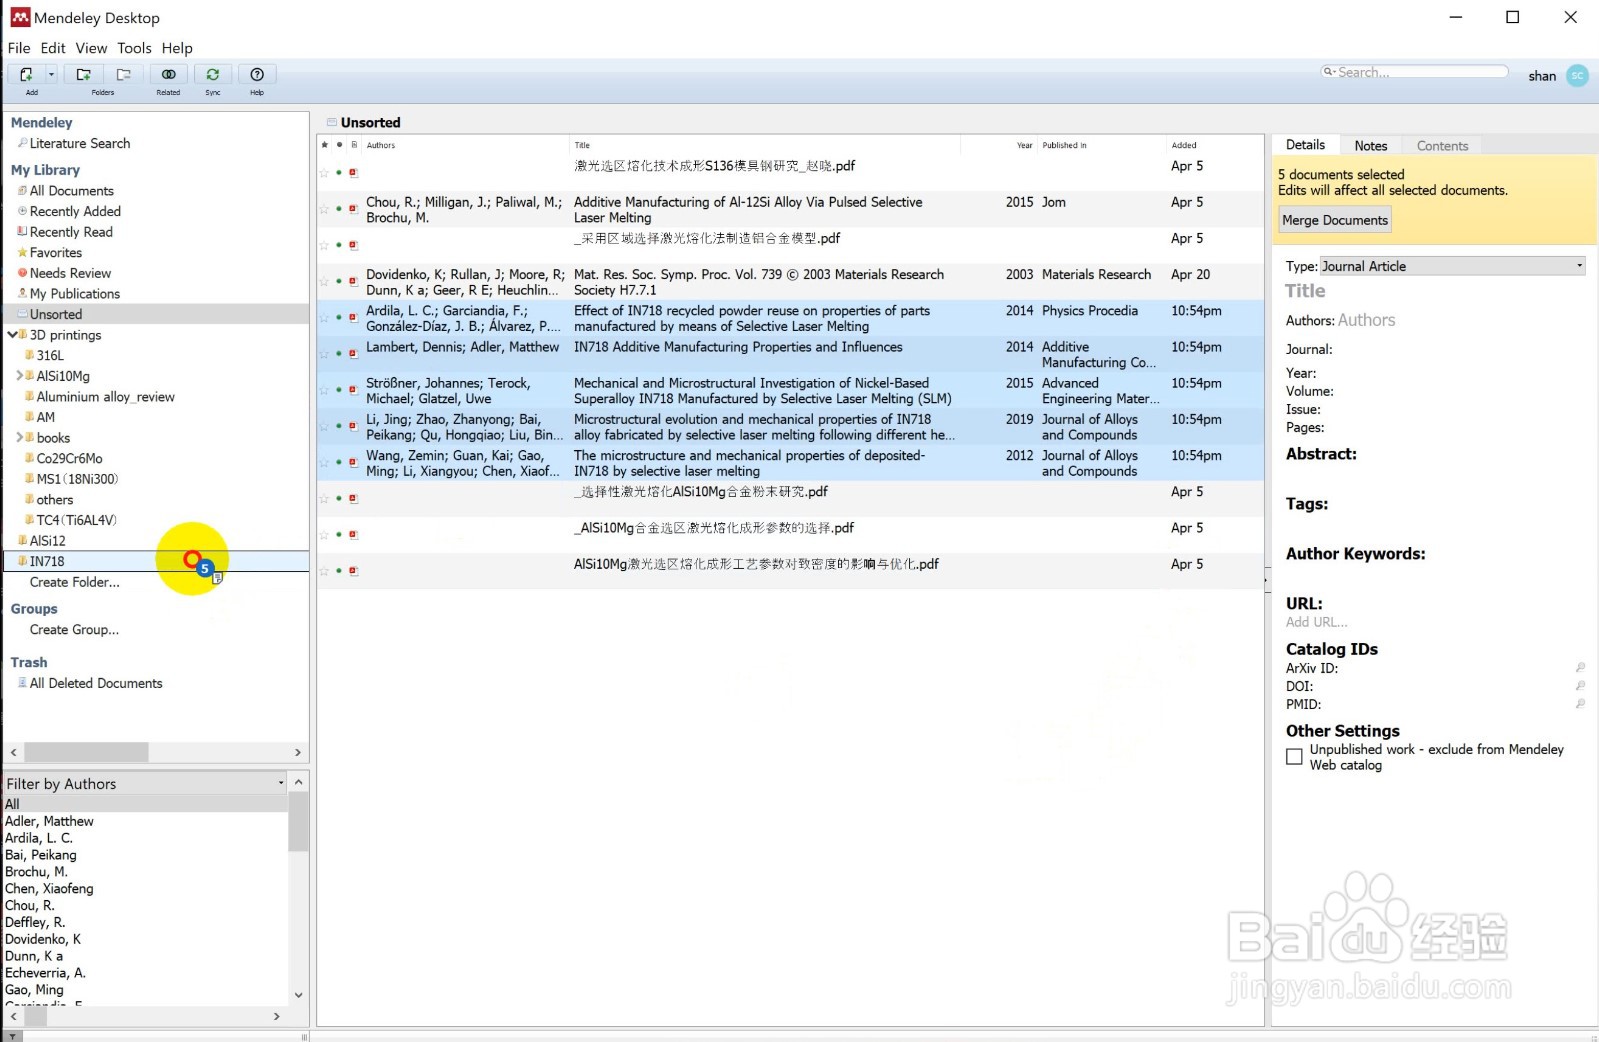This screenshot has height=1042, width=1599.
Task: Toggle favorite star for Strößner row
Action: (324, 390)
